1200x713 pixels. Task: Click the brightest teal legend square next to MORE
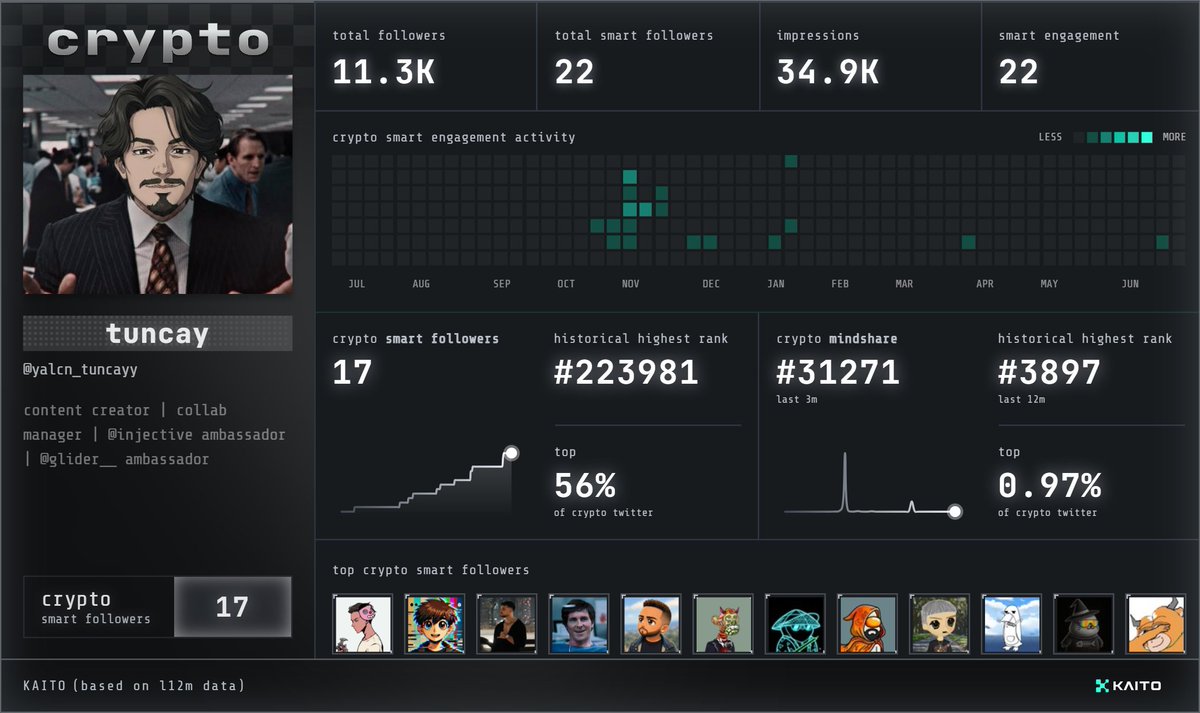[x=1147, y=137]
